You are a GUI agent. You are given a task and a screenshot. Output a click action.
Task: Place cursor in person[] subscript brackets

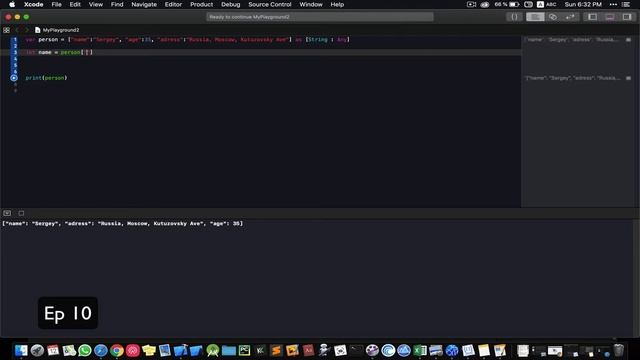tap(87, 52)
